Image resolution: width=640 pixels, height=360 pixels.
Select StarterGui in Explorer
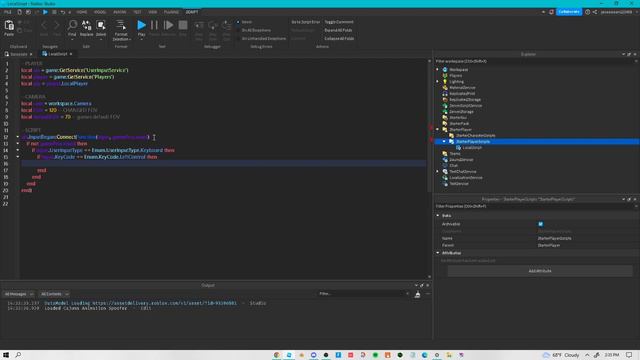pos(458,118)
